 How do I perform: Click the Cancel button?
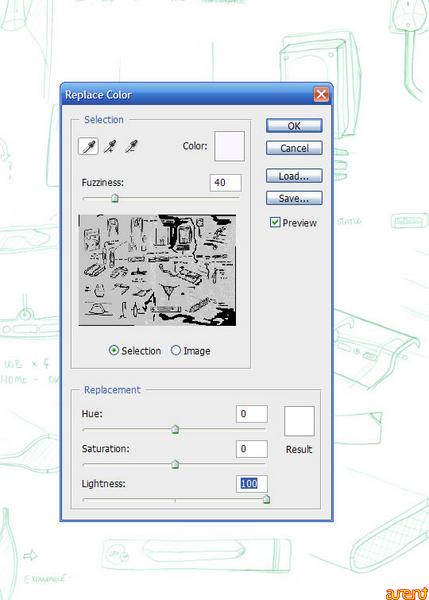[x=294, y=148]
